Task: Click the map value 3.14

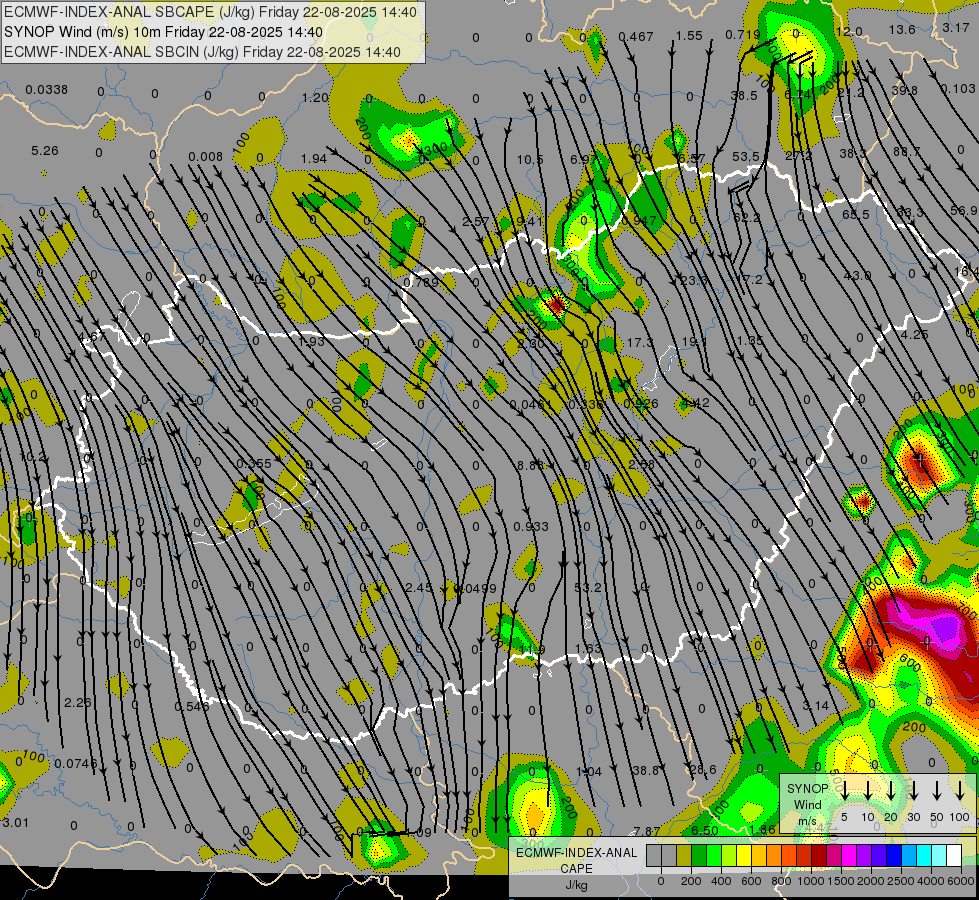Action: pyautogui.click(x=815, y=706)
